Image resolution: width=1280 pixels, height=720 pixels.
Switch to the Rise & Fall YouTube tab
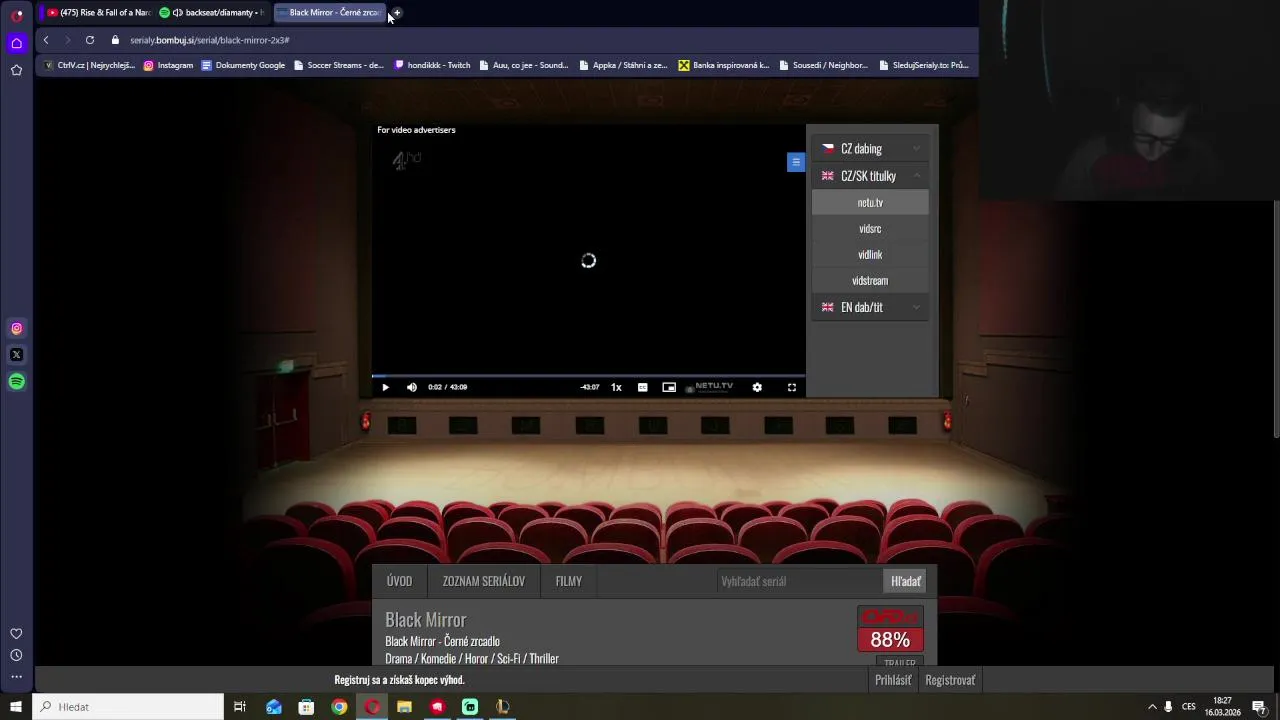[98, 13]
